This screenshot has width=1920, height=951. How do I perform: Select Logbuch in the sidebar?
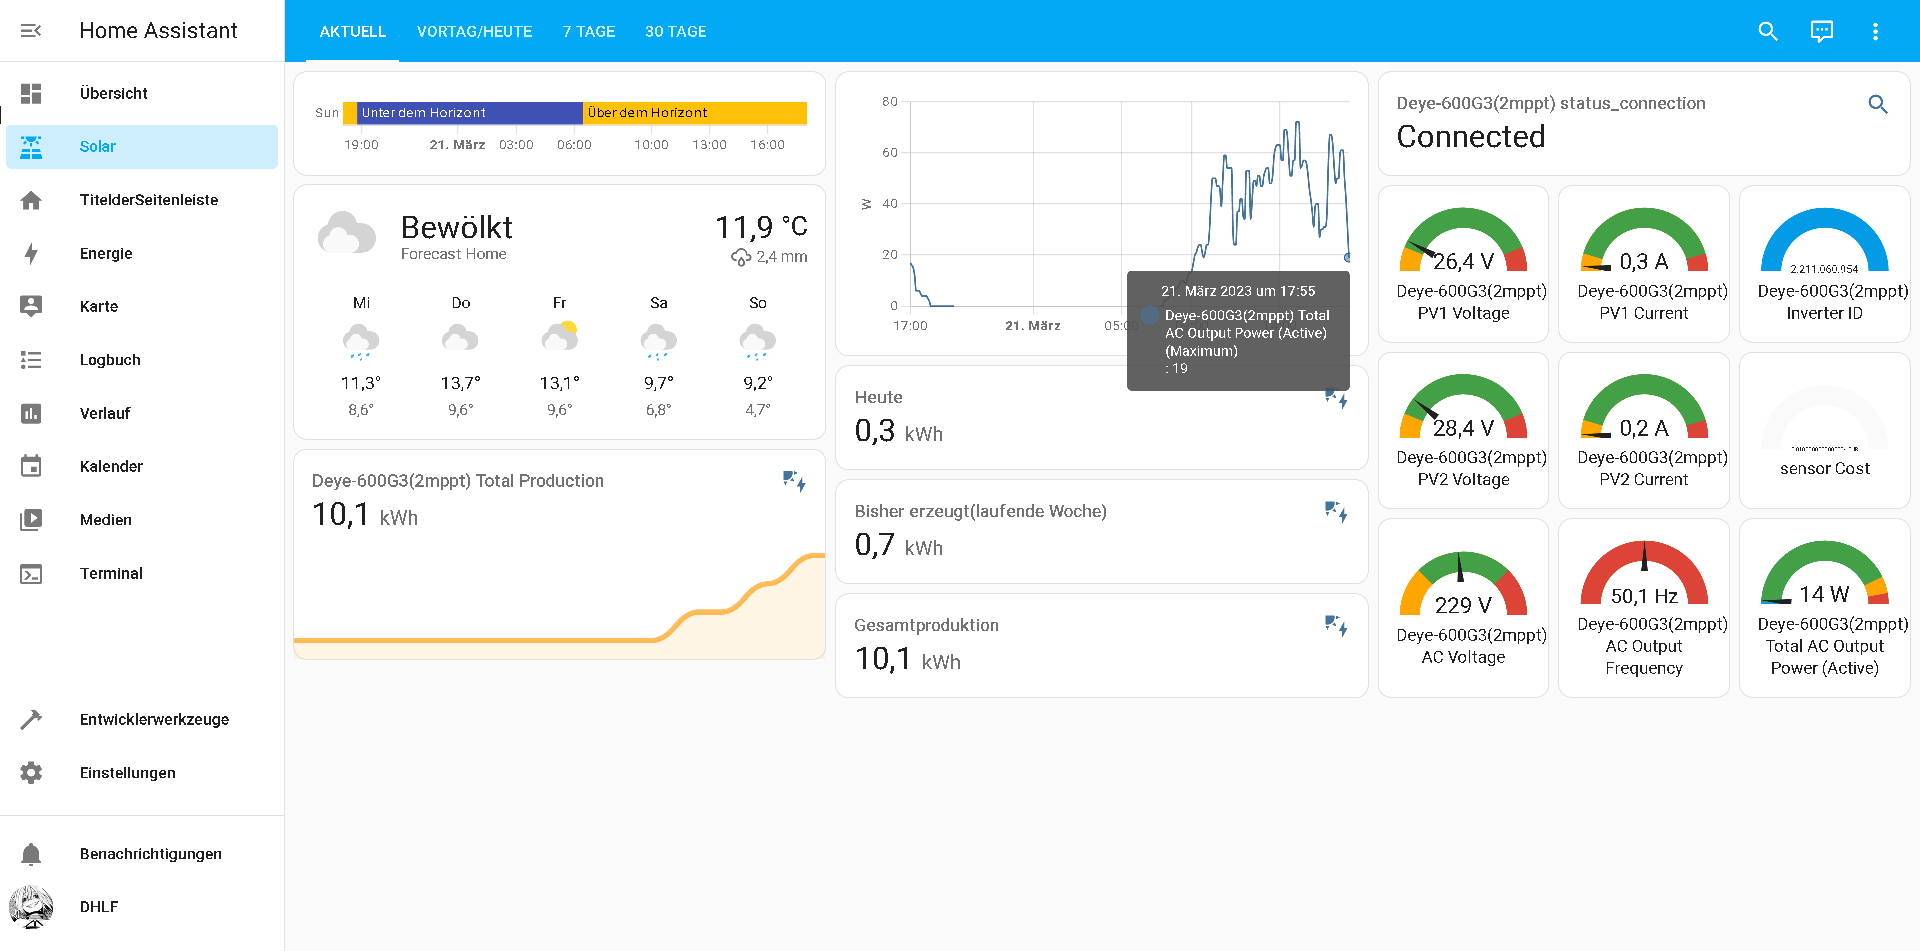point(142,360)
